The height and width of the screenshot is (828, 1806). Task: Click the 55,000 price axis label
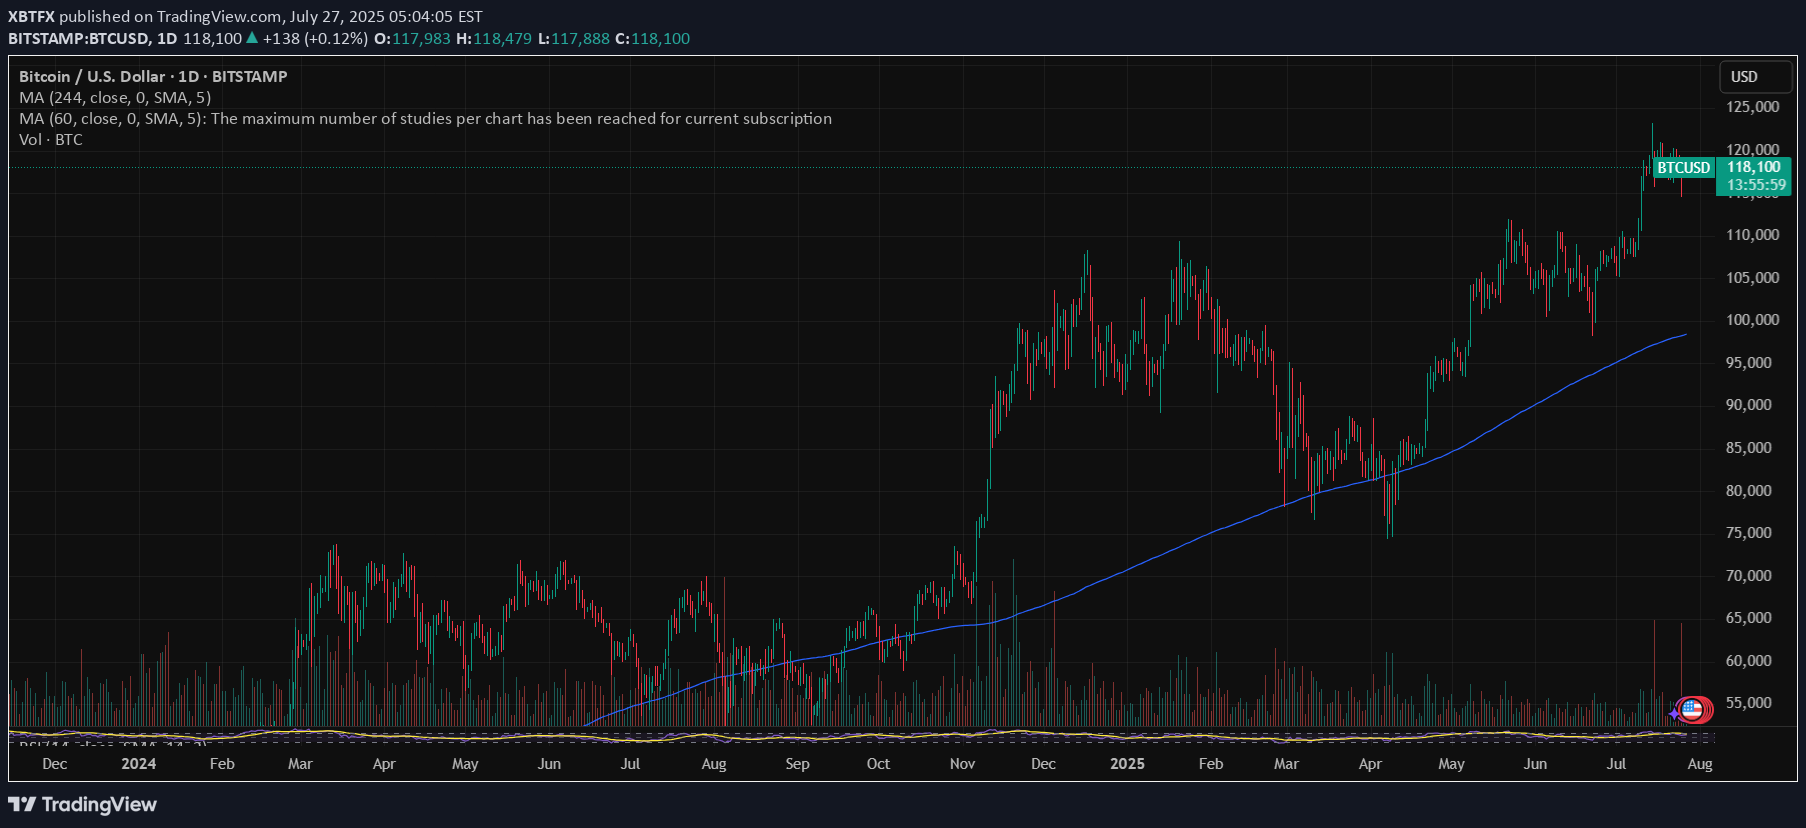(x=1749, y=703)
